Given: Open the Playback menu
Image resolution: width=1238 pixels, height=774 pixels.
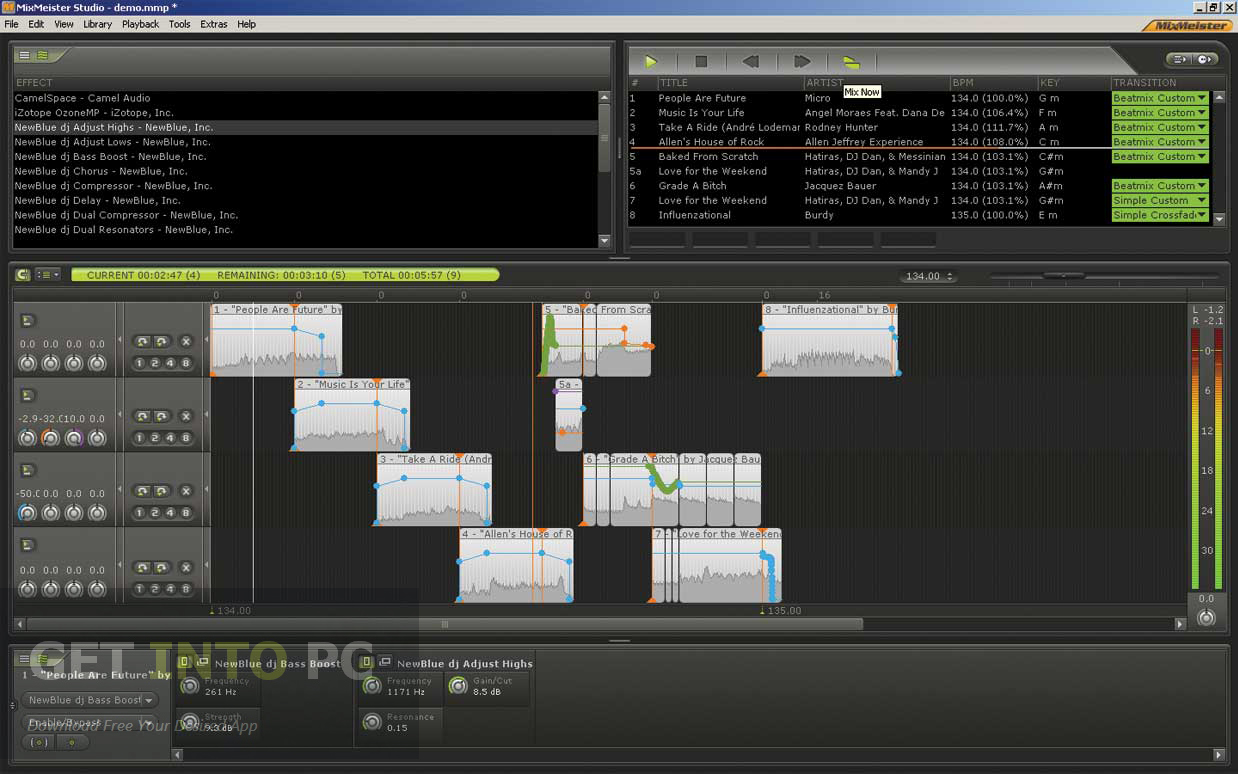Looking at the screenshot, I should [140, 24].
